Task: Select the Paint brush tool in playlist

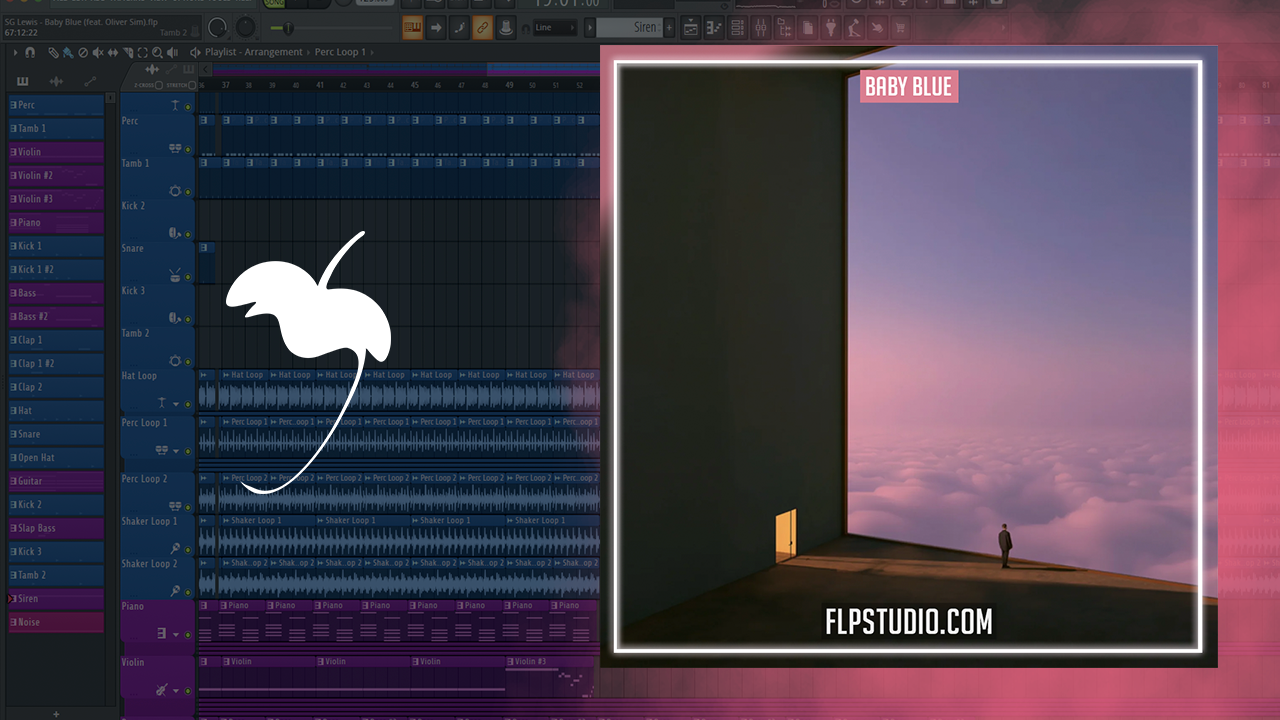Action: 67,52
